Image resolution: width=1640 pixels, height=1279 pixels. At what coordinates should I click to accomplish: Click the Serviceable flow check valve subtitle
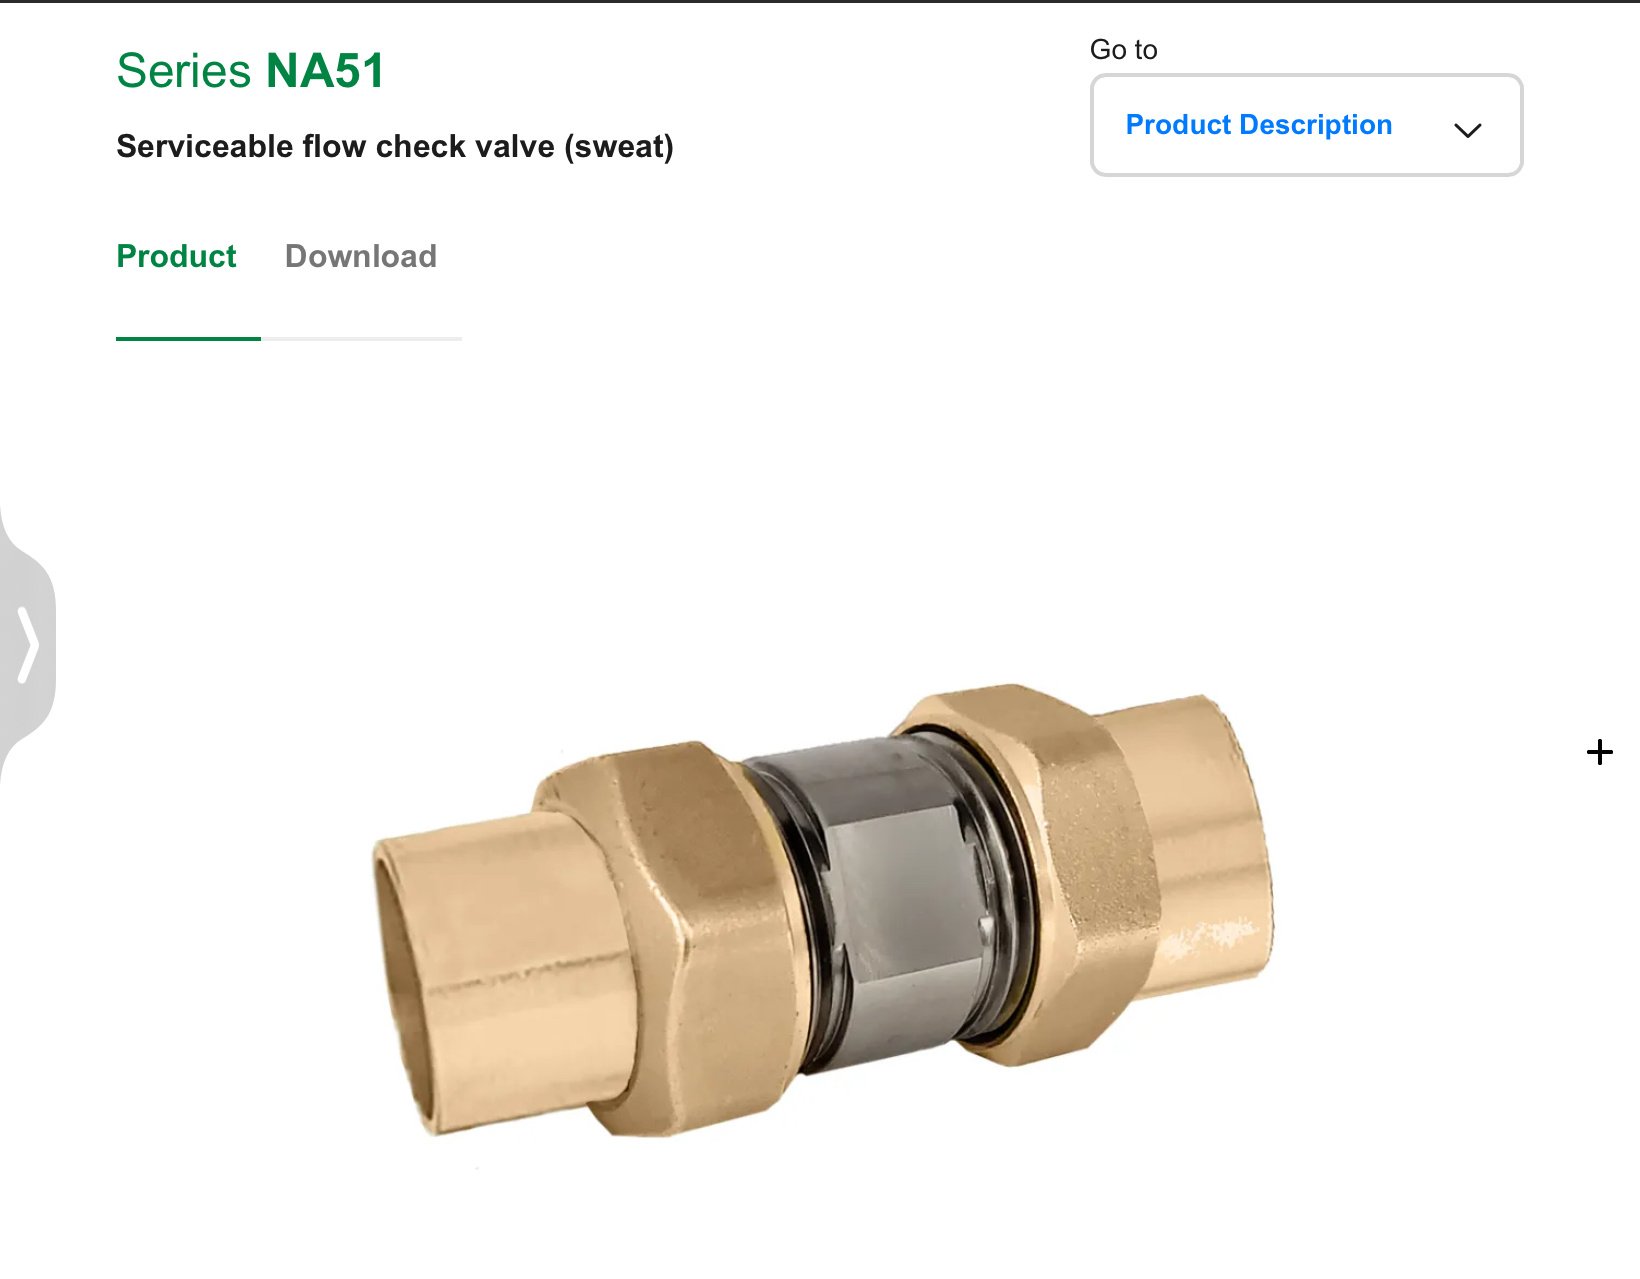coord(395,146)
